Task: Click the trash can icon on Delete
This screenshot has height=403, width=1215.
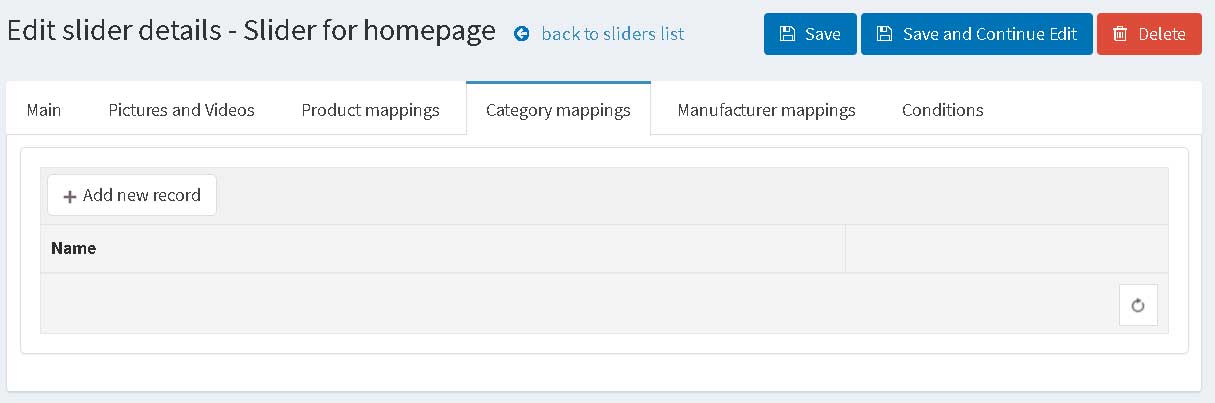Action: click(x=1120, y=34)
